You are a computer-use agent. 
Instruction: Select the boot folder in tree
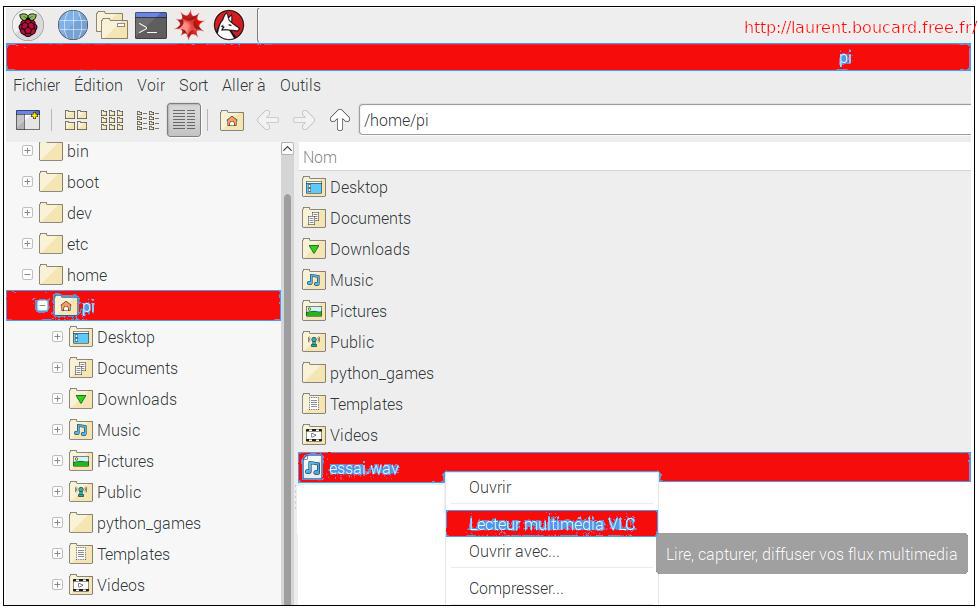(x=70, y=182)
